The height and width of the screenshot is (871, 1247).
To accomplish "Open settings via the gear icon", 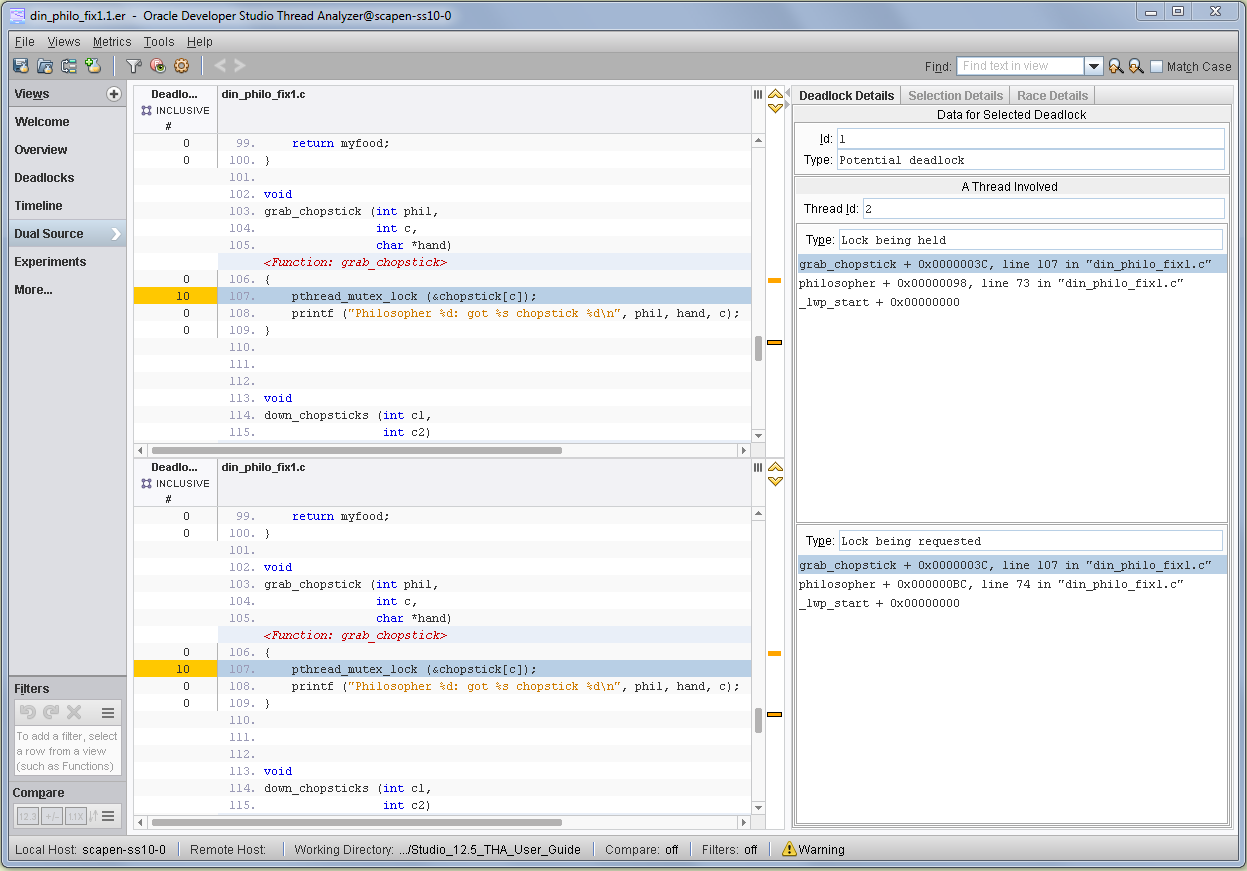I will (x=181, y=66).
